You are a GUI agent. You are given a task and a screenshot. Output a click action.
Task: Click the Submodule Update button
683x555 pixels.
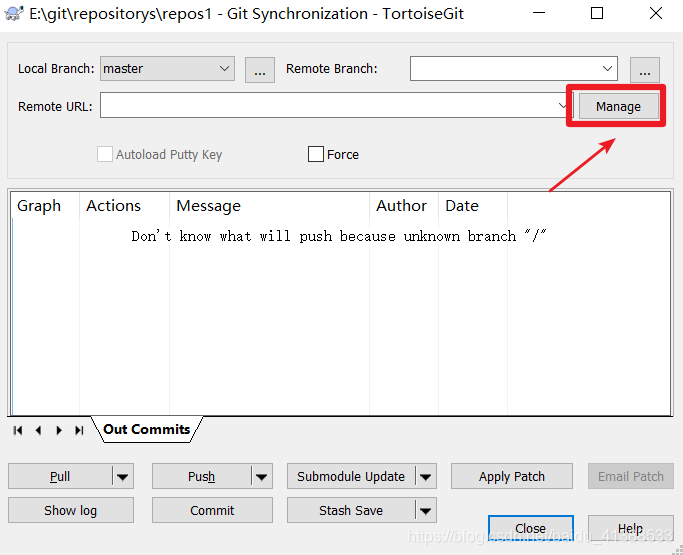pos(351,477)
